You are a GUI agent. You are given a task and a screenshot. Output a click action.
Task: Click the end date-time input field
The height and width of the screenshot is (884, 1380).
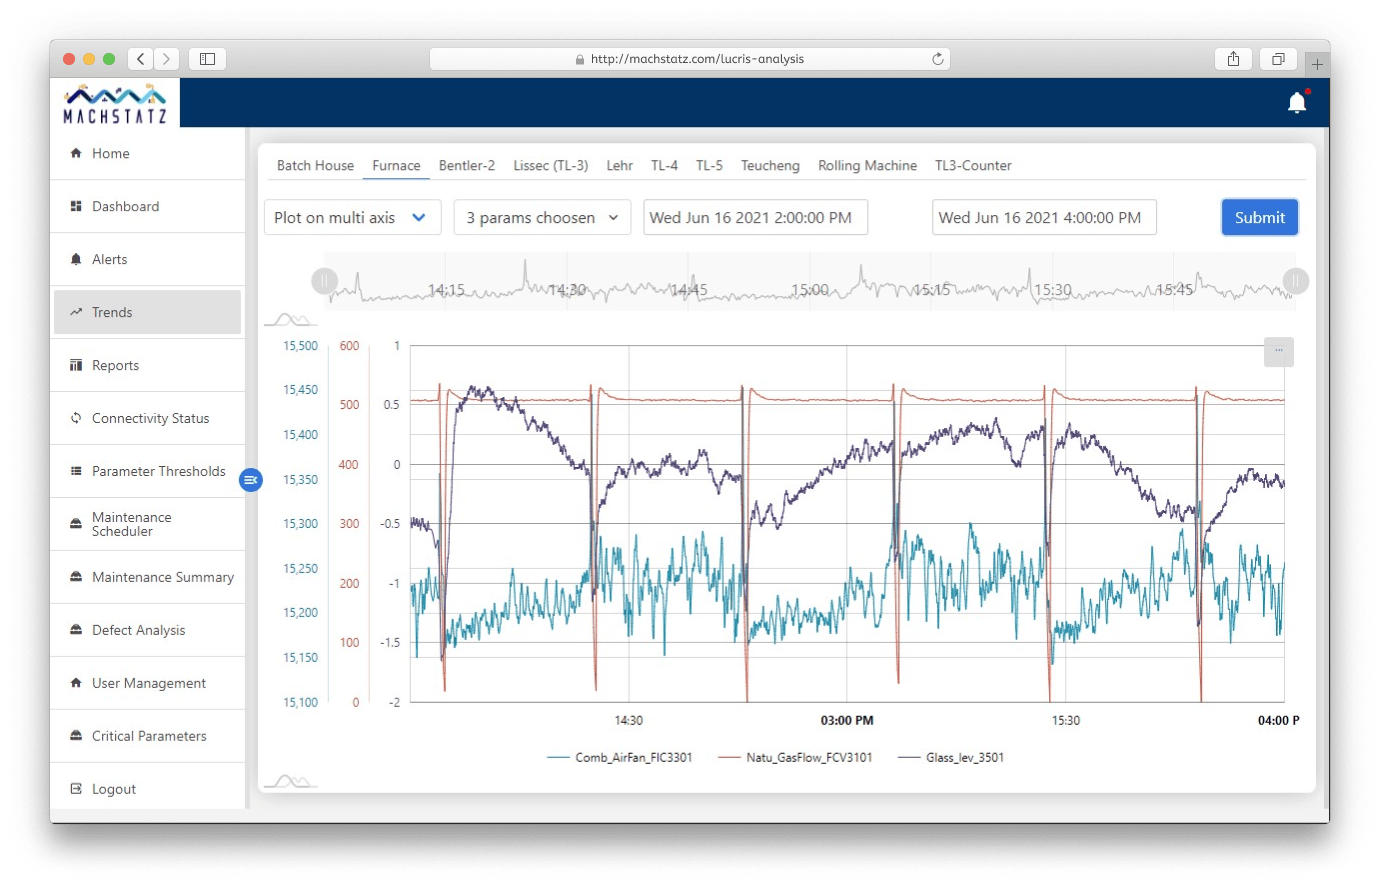pos(1043,218)
